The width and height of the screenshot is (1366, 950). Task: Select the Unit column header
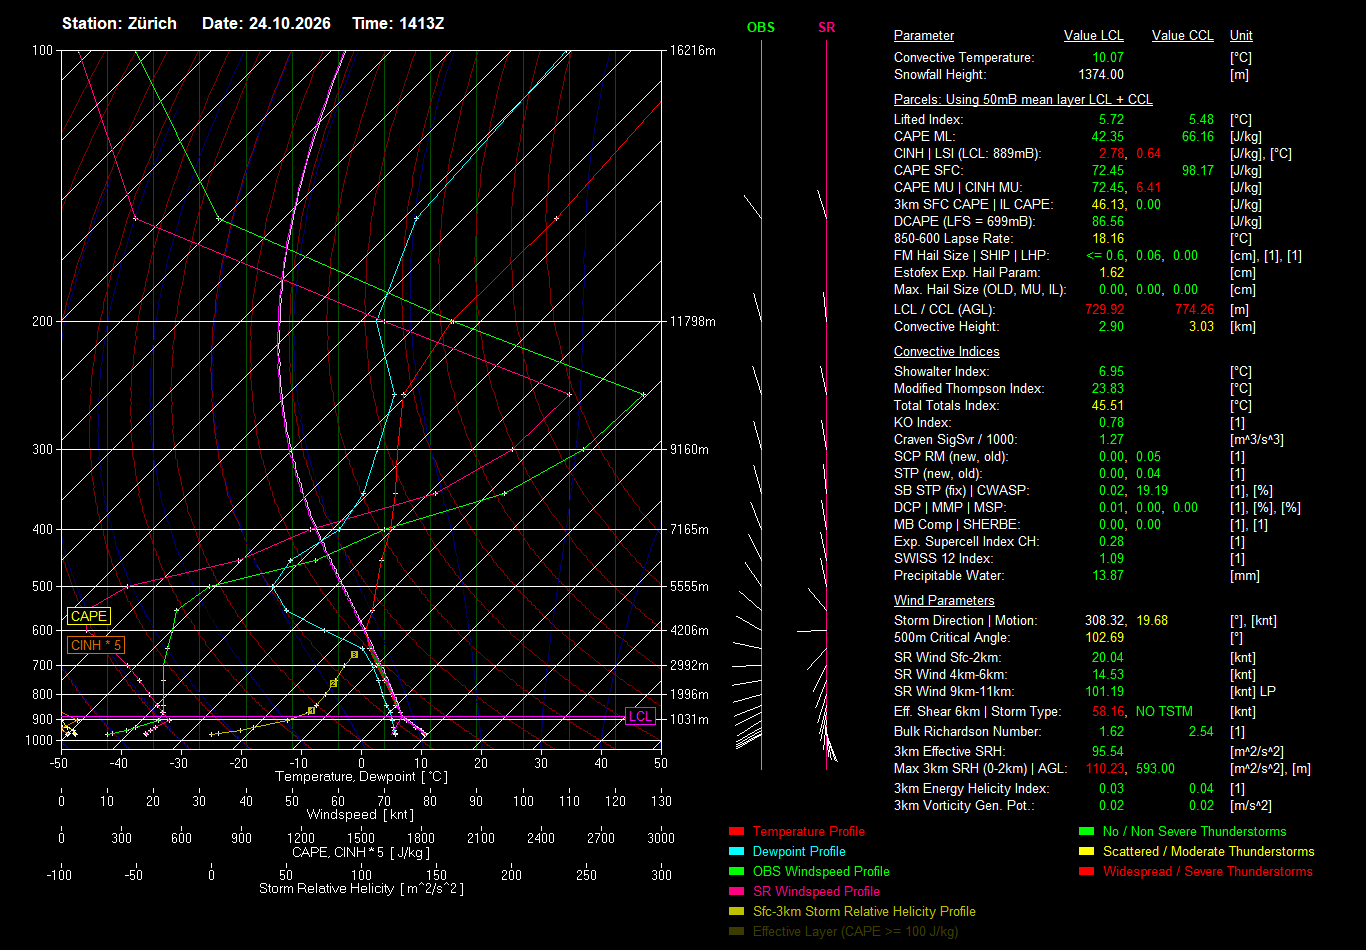[x=1241, y=36]
